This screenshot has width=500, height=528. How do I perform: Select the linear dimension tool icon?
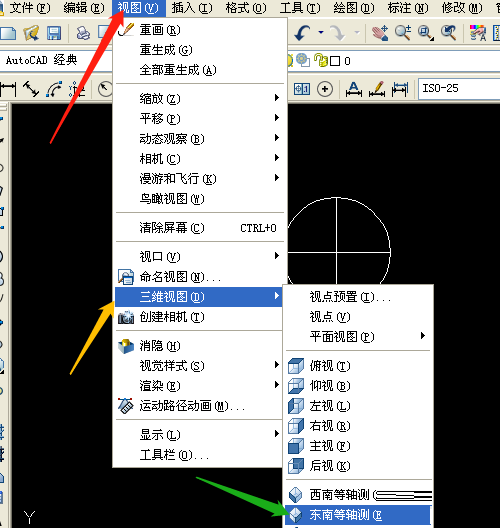(x=8, y=89)
